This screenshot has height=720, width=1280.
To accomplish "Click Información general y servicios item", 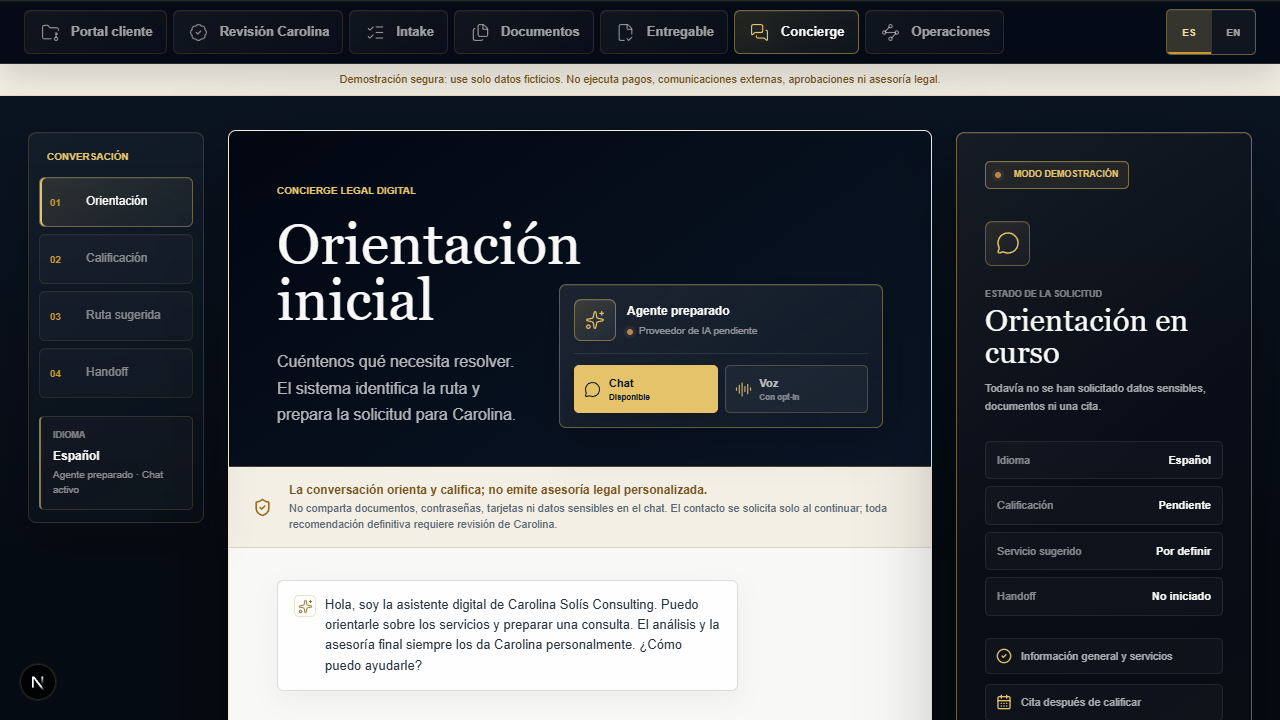I will [1104, 656].
